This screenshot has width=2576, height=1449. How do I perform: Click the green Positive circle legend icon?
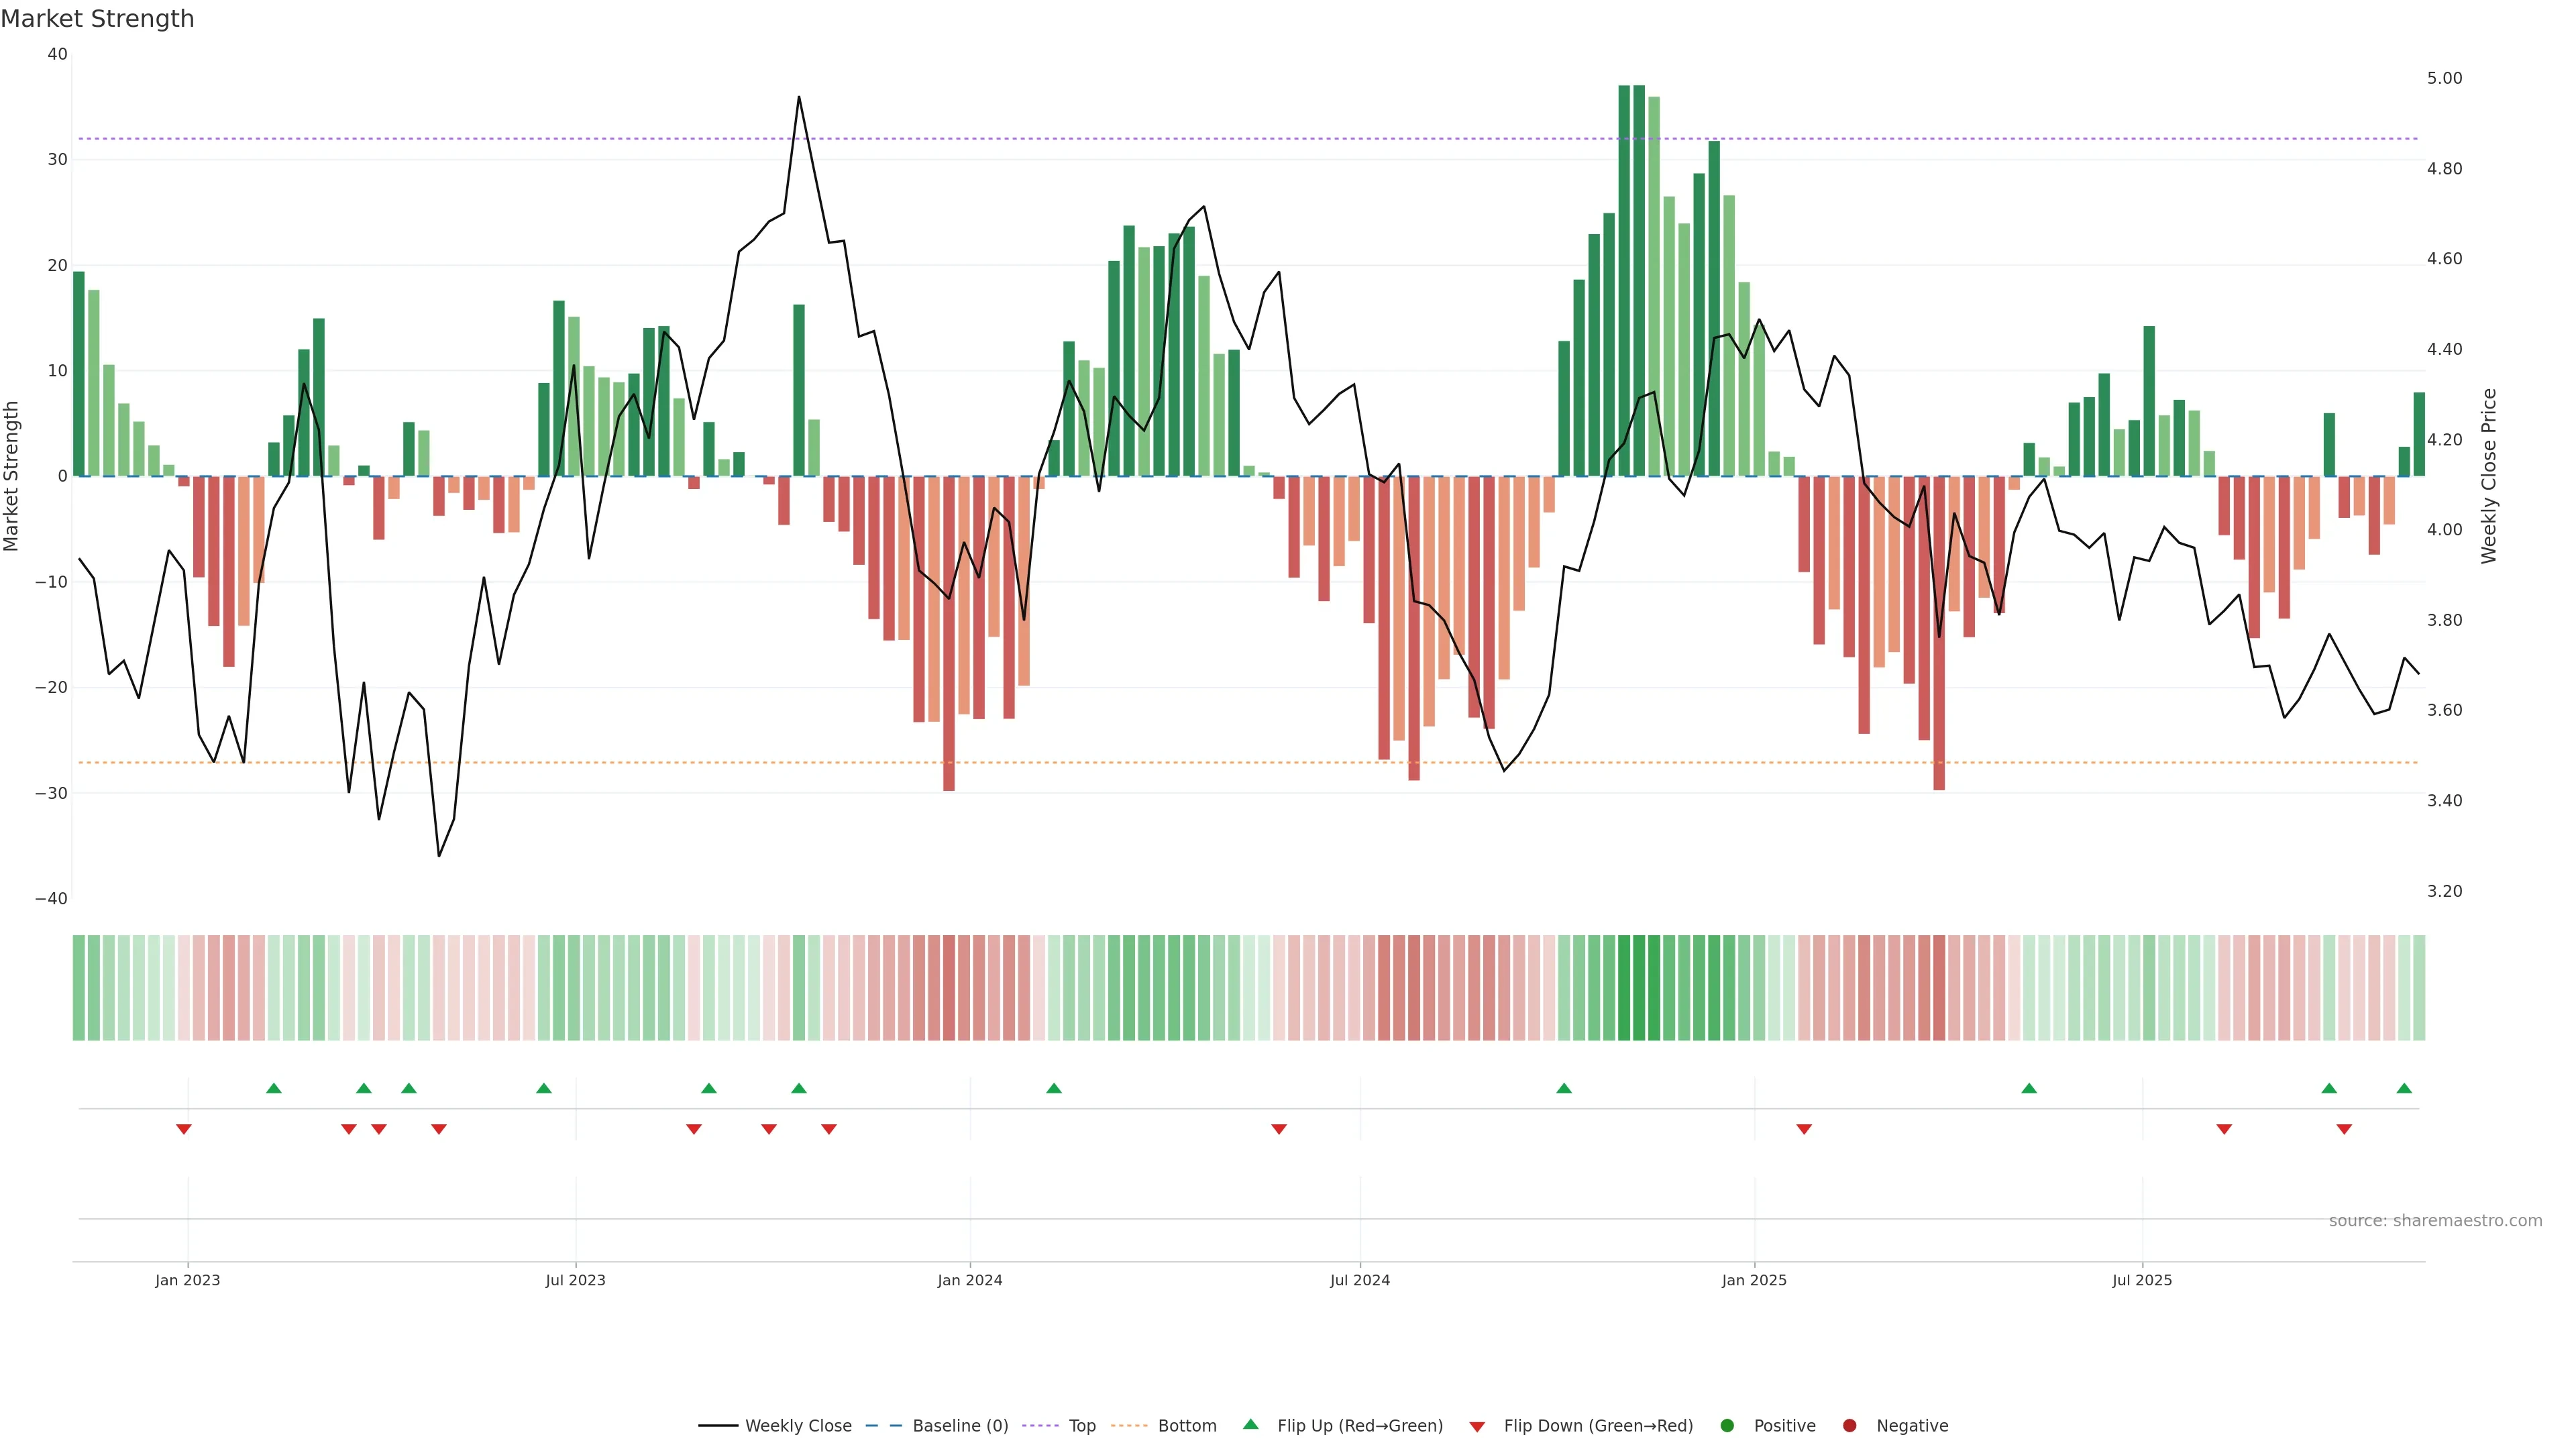click(1727, 1426)
